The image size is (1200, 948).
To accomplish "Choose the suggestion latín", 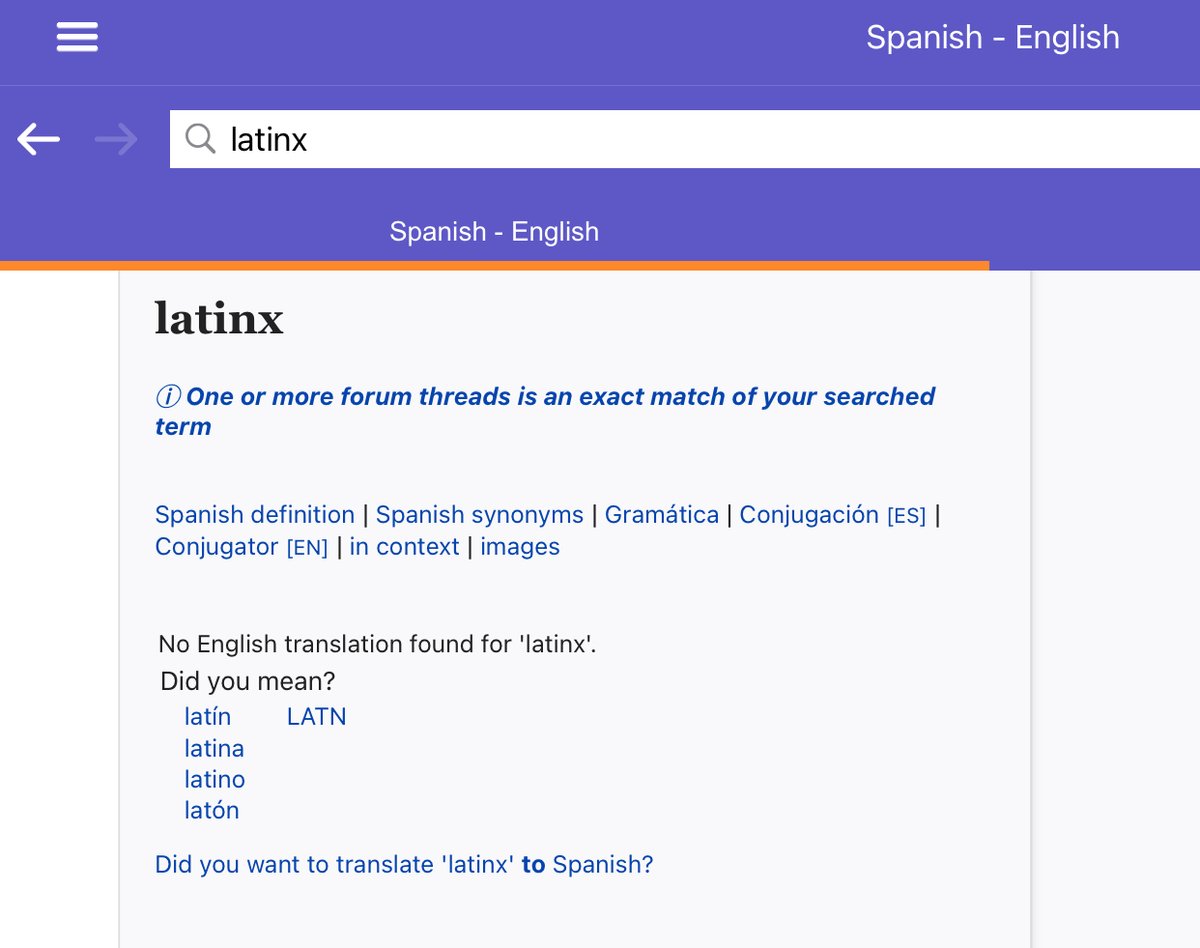I will [x=207, y=717].
